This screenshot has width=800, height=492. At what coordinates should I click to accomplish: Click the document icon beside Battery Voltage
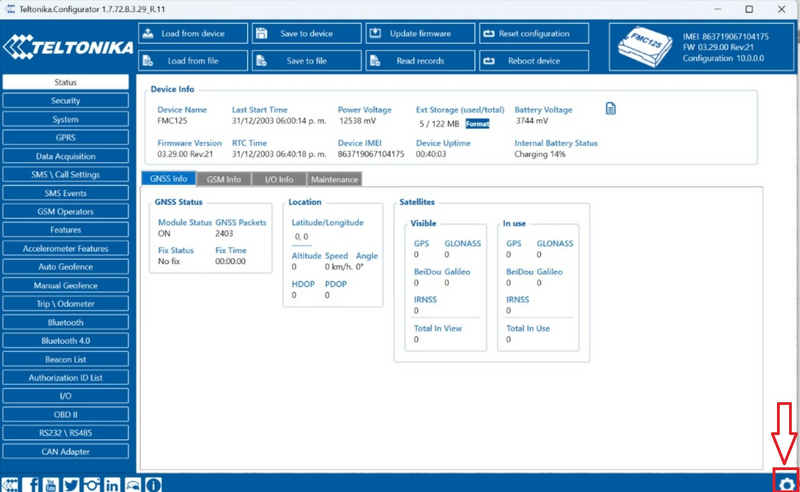click(611, 108)
